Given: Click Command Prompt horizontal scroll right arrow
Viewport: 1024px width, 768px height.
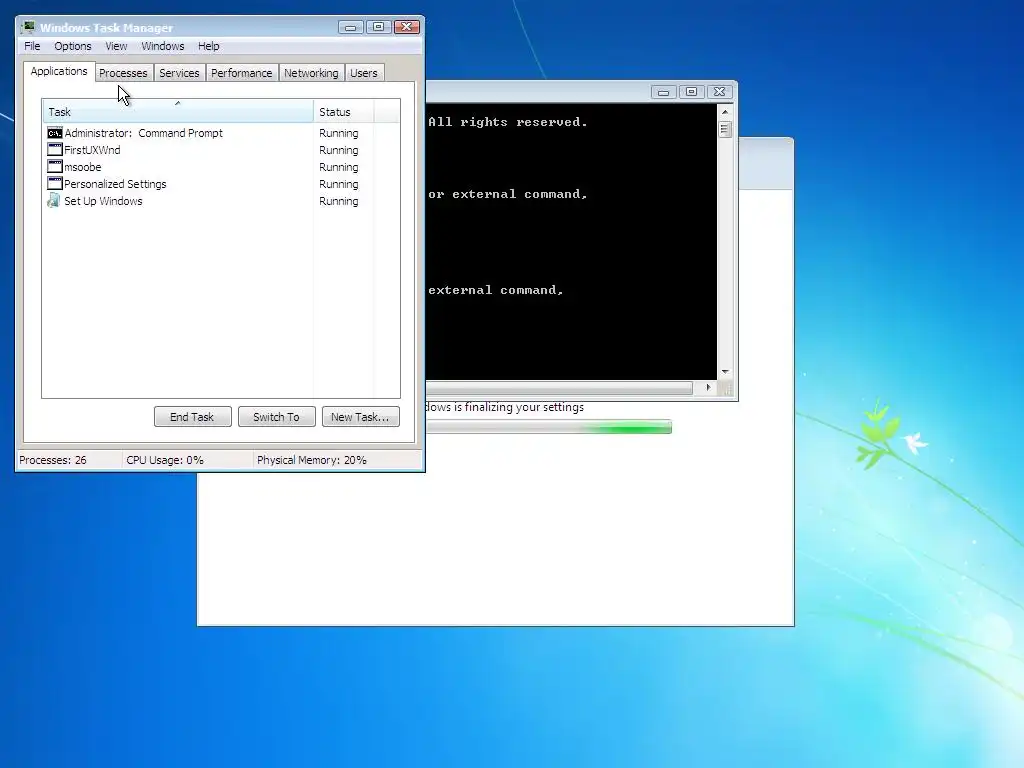Looking at the screenshot, I should click(x=708, y=387).
